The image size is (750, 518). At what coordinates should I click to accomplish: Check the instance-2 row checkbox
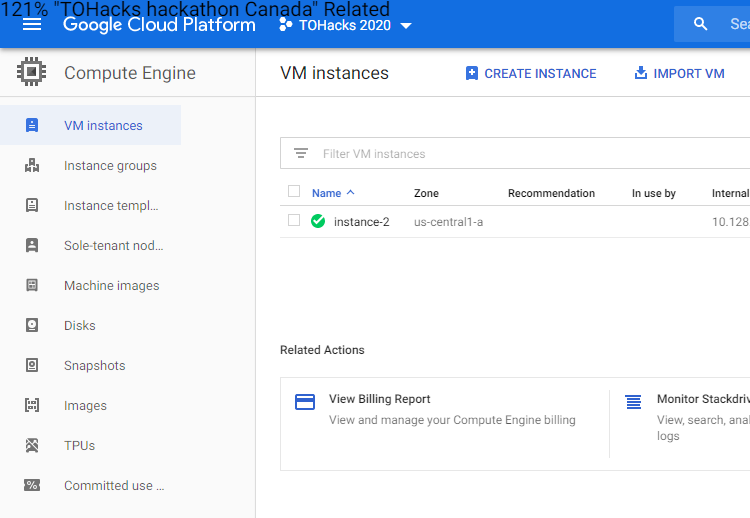(294, 221)
